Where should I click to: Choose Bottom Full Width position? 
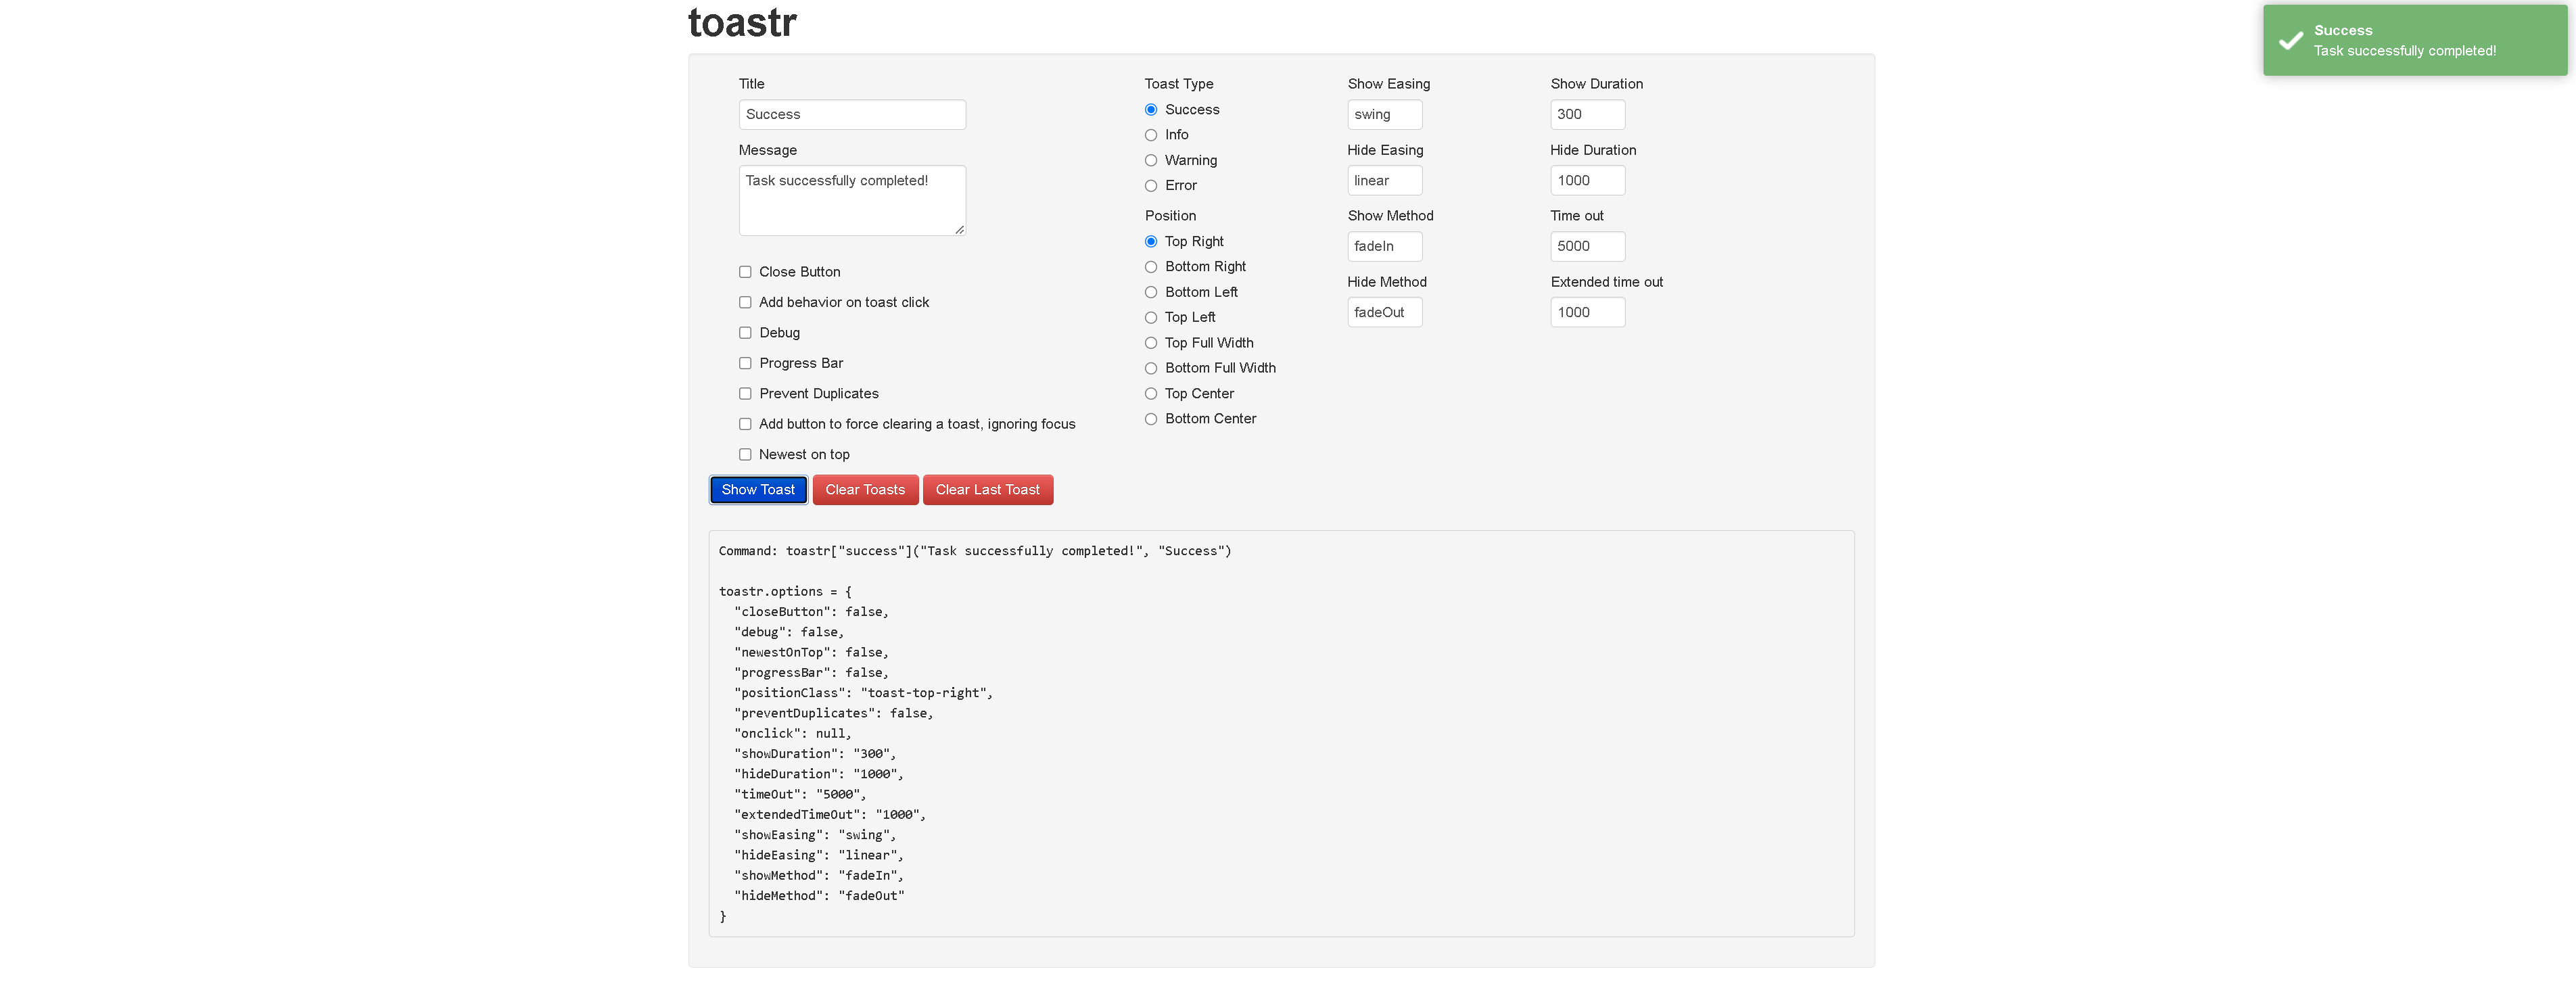tap(1151, 368)
